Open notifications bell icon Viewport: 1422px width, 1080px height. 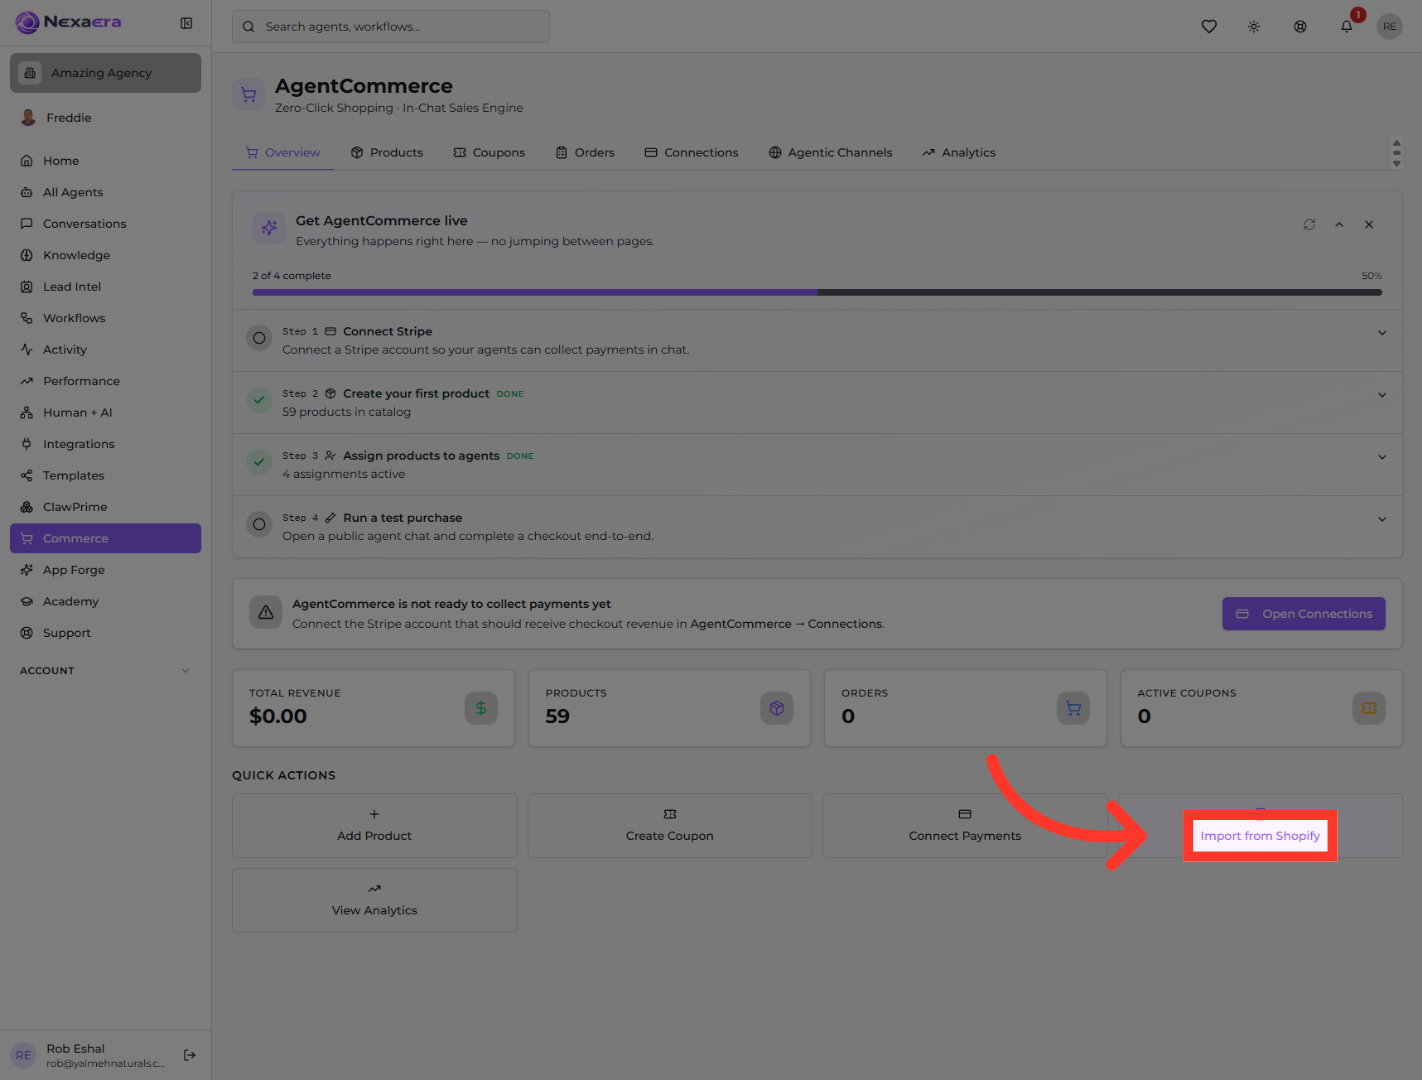pyautogui.click(x=1347, y=27)
